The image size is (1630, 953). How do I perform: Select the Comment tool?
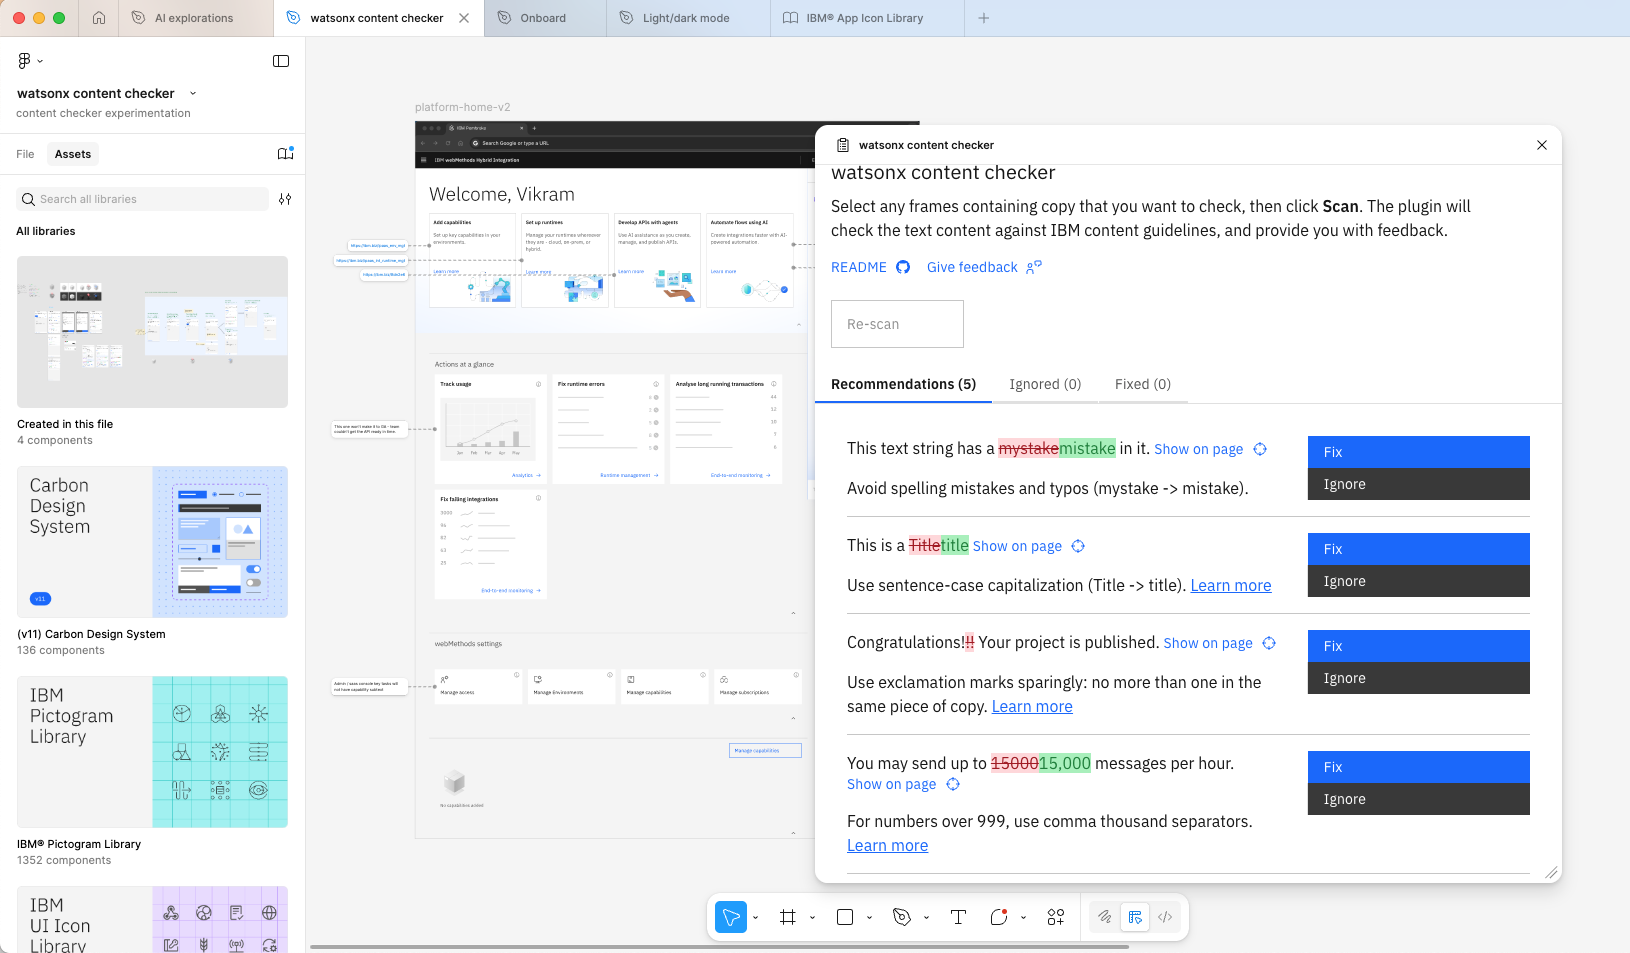coord(999,917)
